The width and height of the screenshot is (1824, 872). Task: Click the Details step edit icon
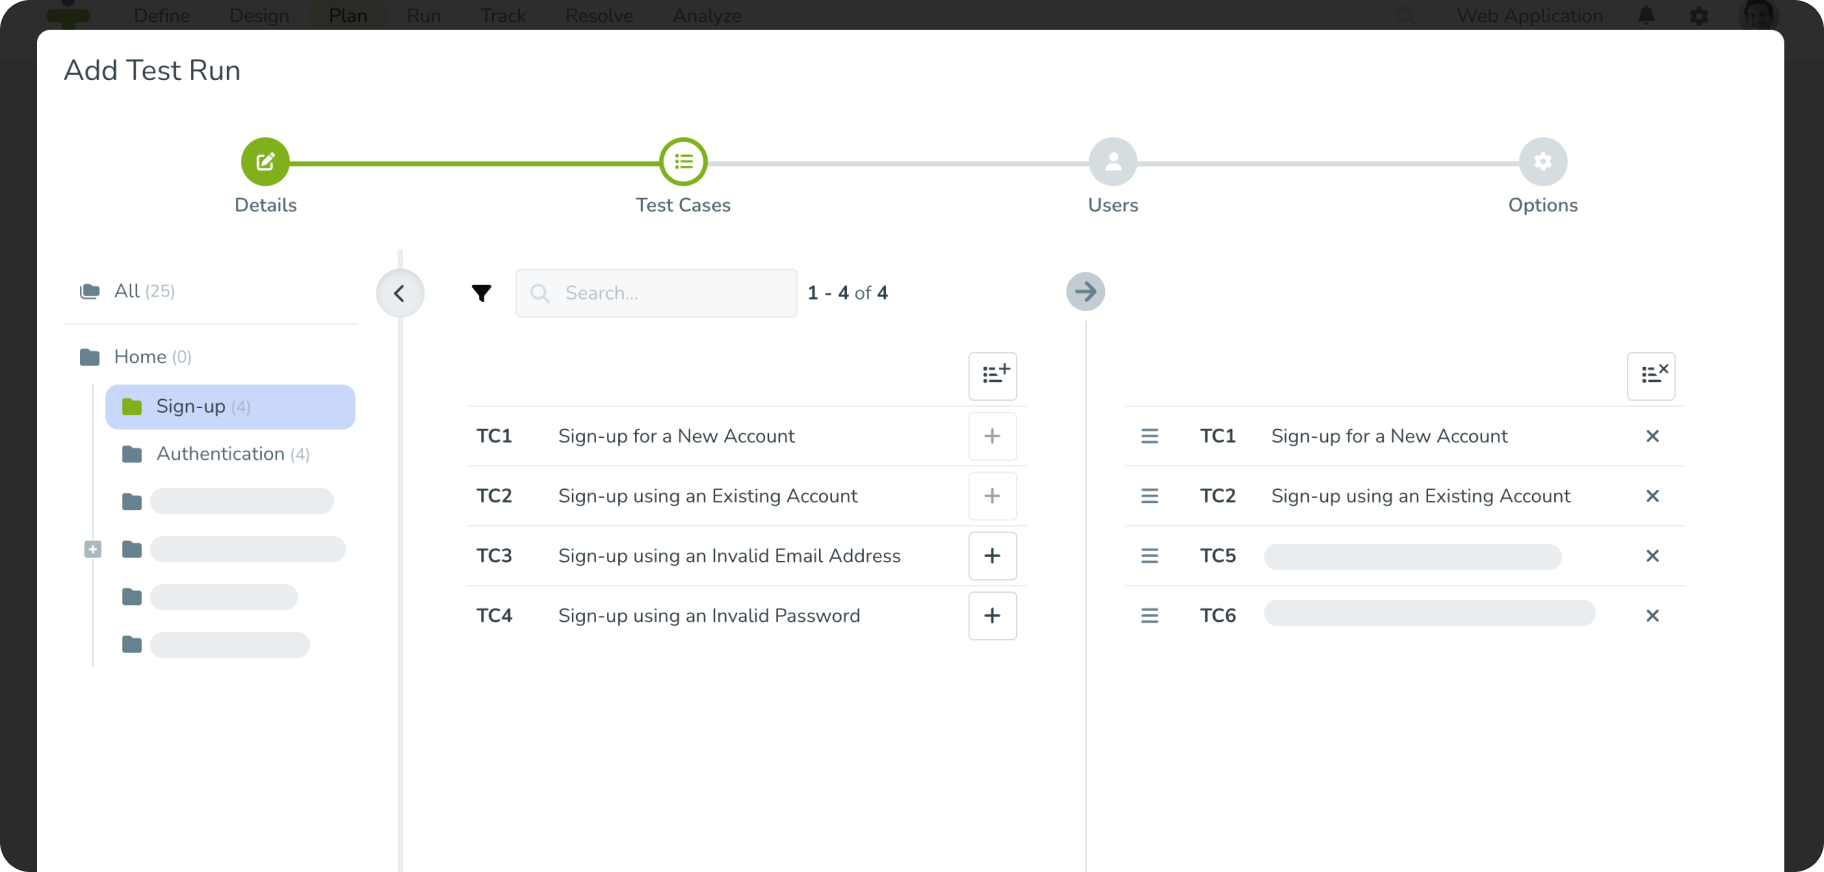tap(265, 162)
